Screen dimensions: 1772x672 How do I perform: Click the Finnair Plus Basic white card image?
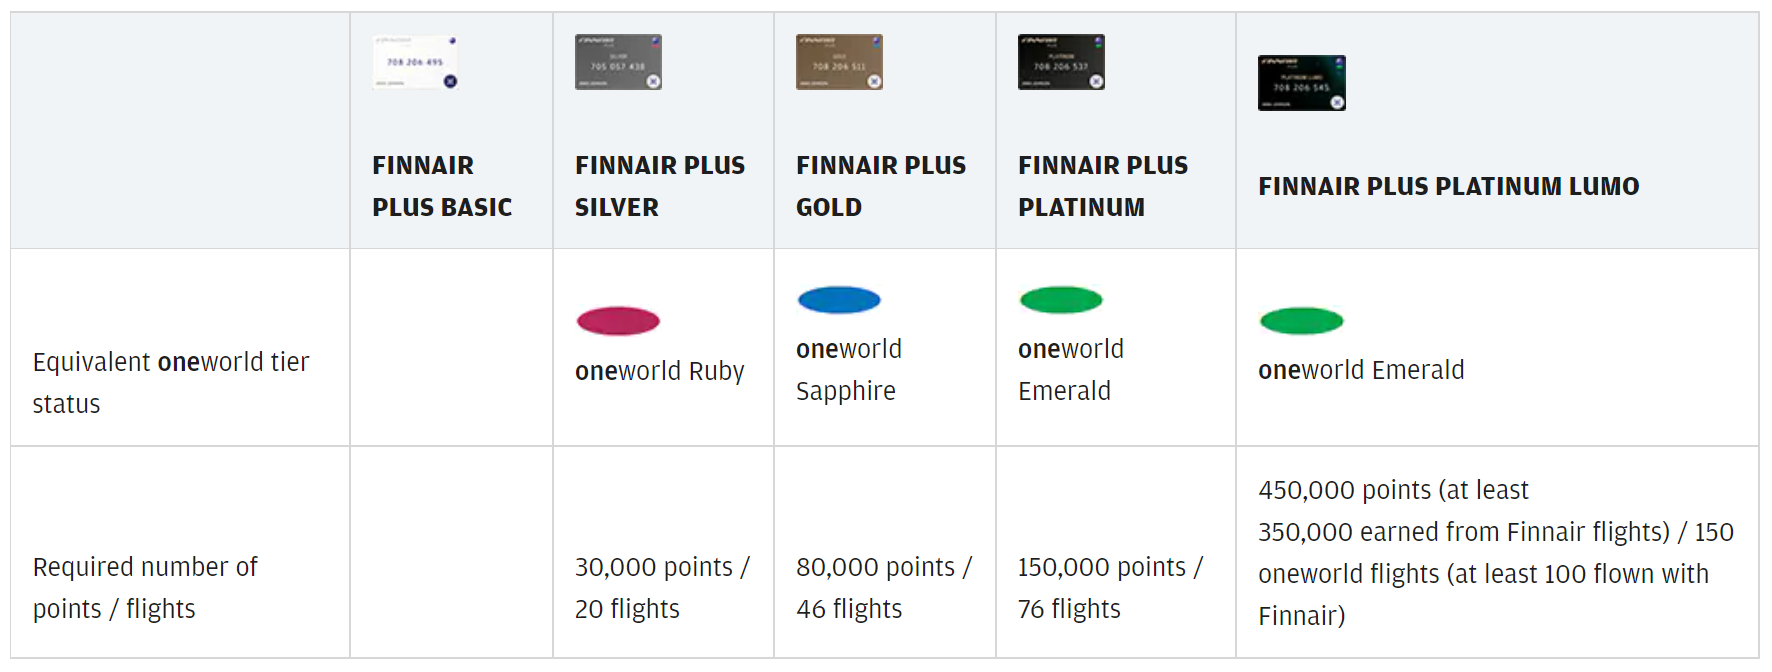click(x=415, y=62)
